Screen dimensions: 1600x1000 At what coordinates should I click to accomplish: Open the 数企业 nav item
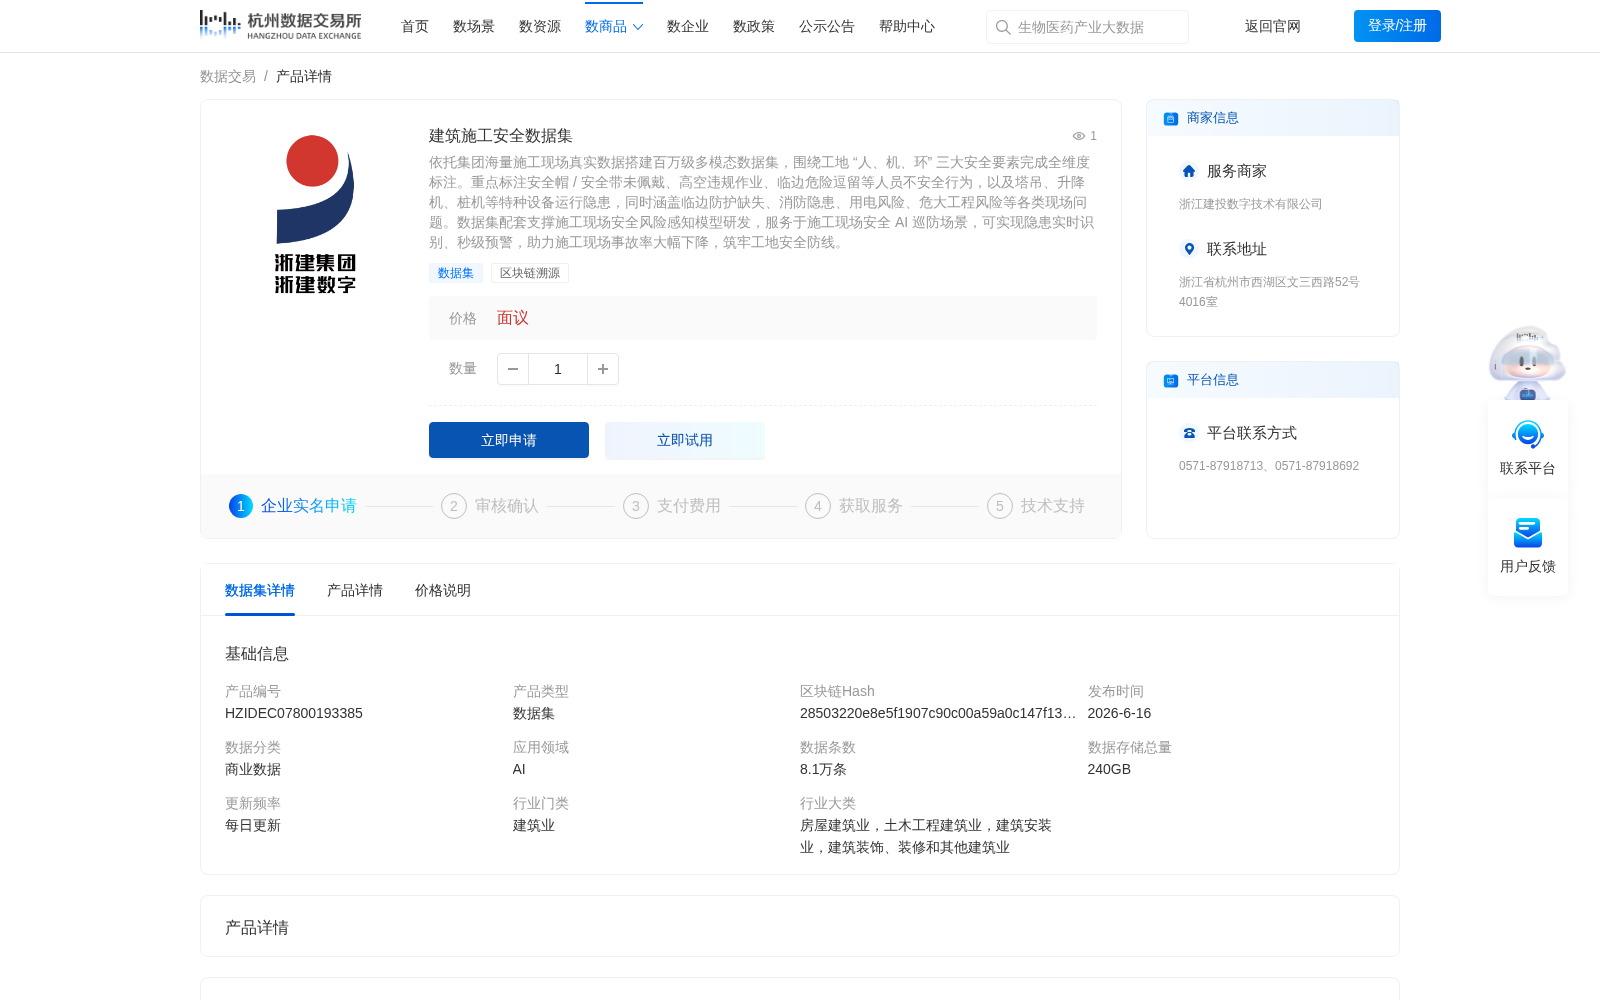[x=688, y=27]
